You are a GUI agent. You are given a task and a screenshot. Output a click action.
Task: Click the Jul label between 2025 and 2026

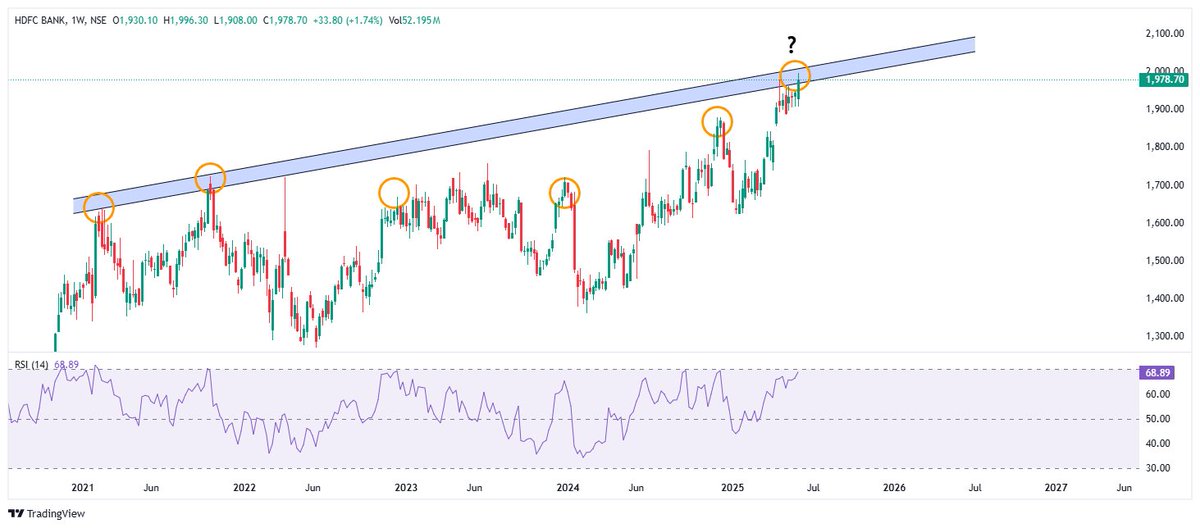coord(812,488)
